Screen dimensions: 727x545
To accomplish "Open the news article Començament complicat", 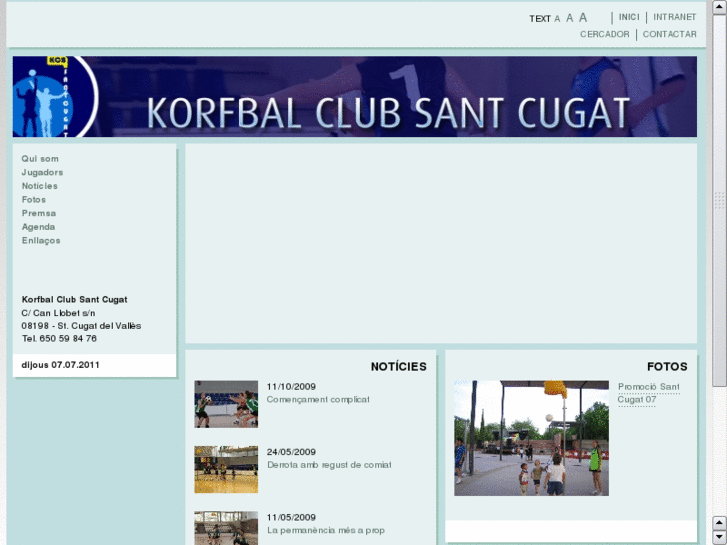I will click(x=318, y=399).
